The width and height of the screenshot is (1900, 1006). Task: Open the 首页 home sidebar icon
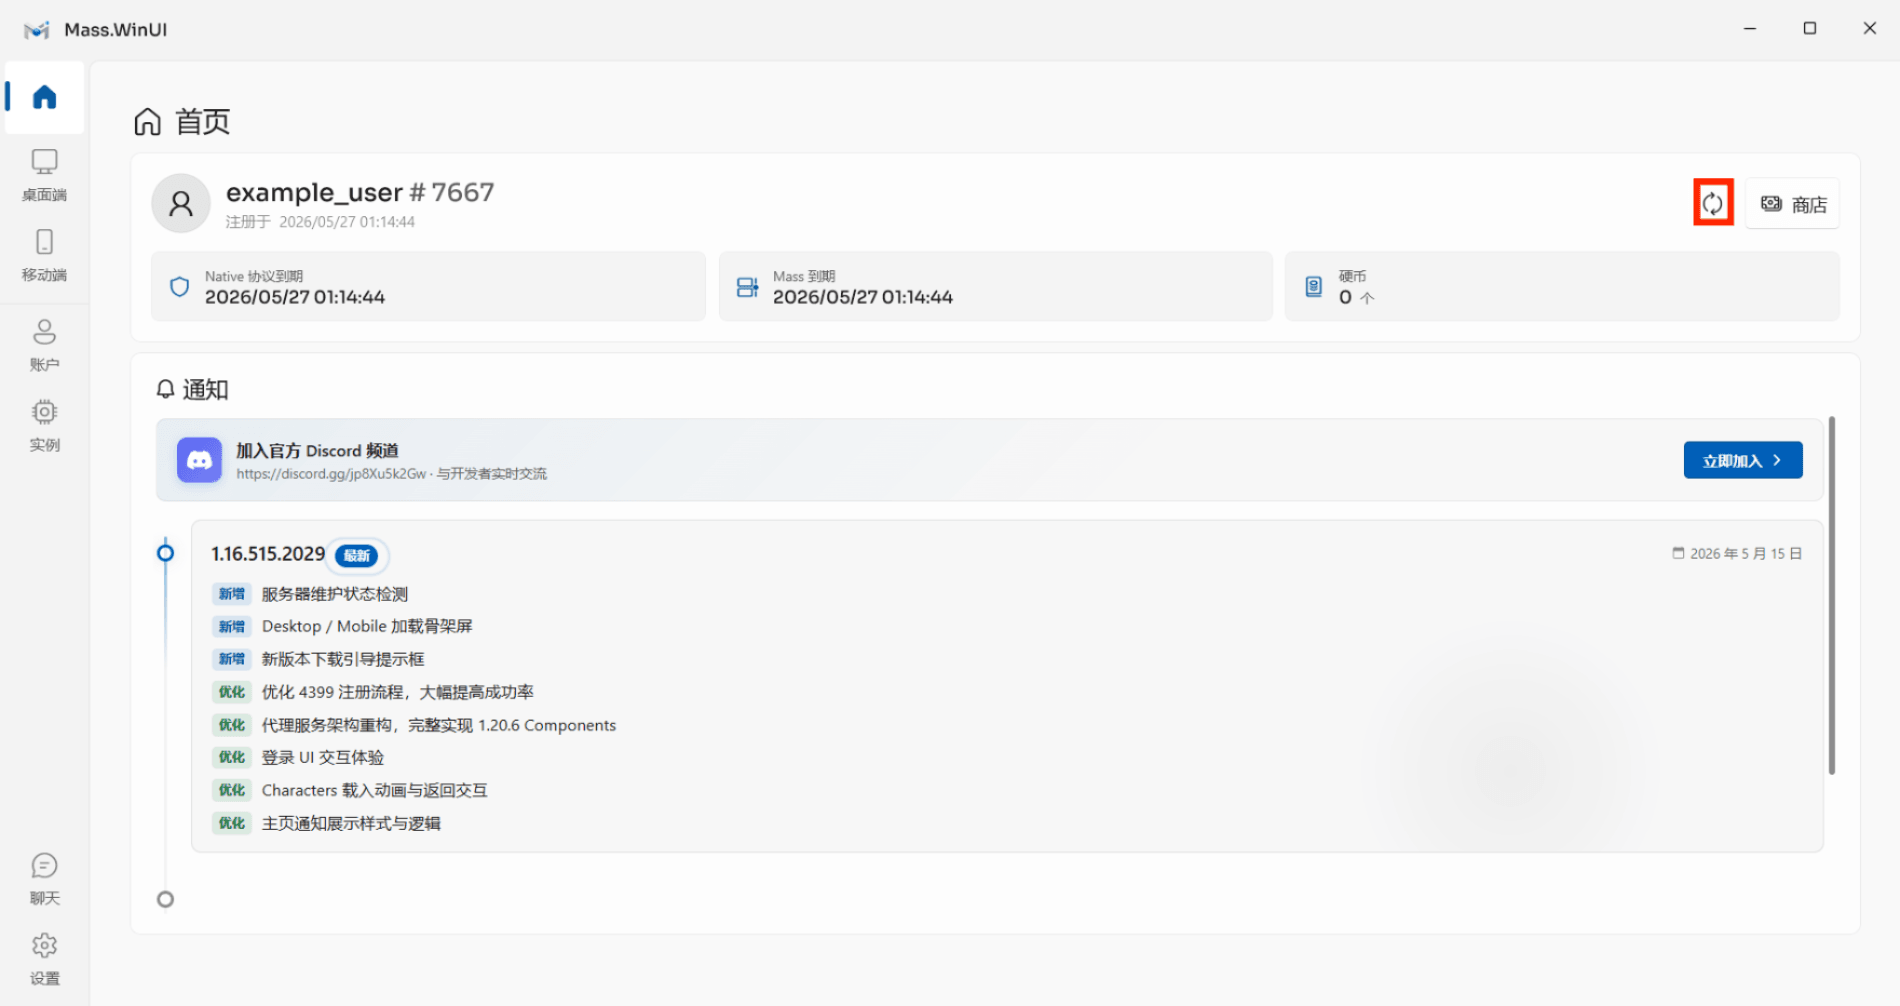44,97
